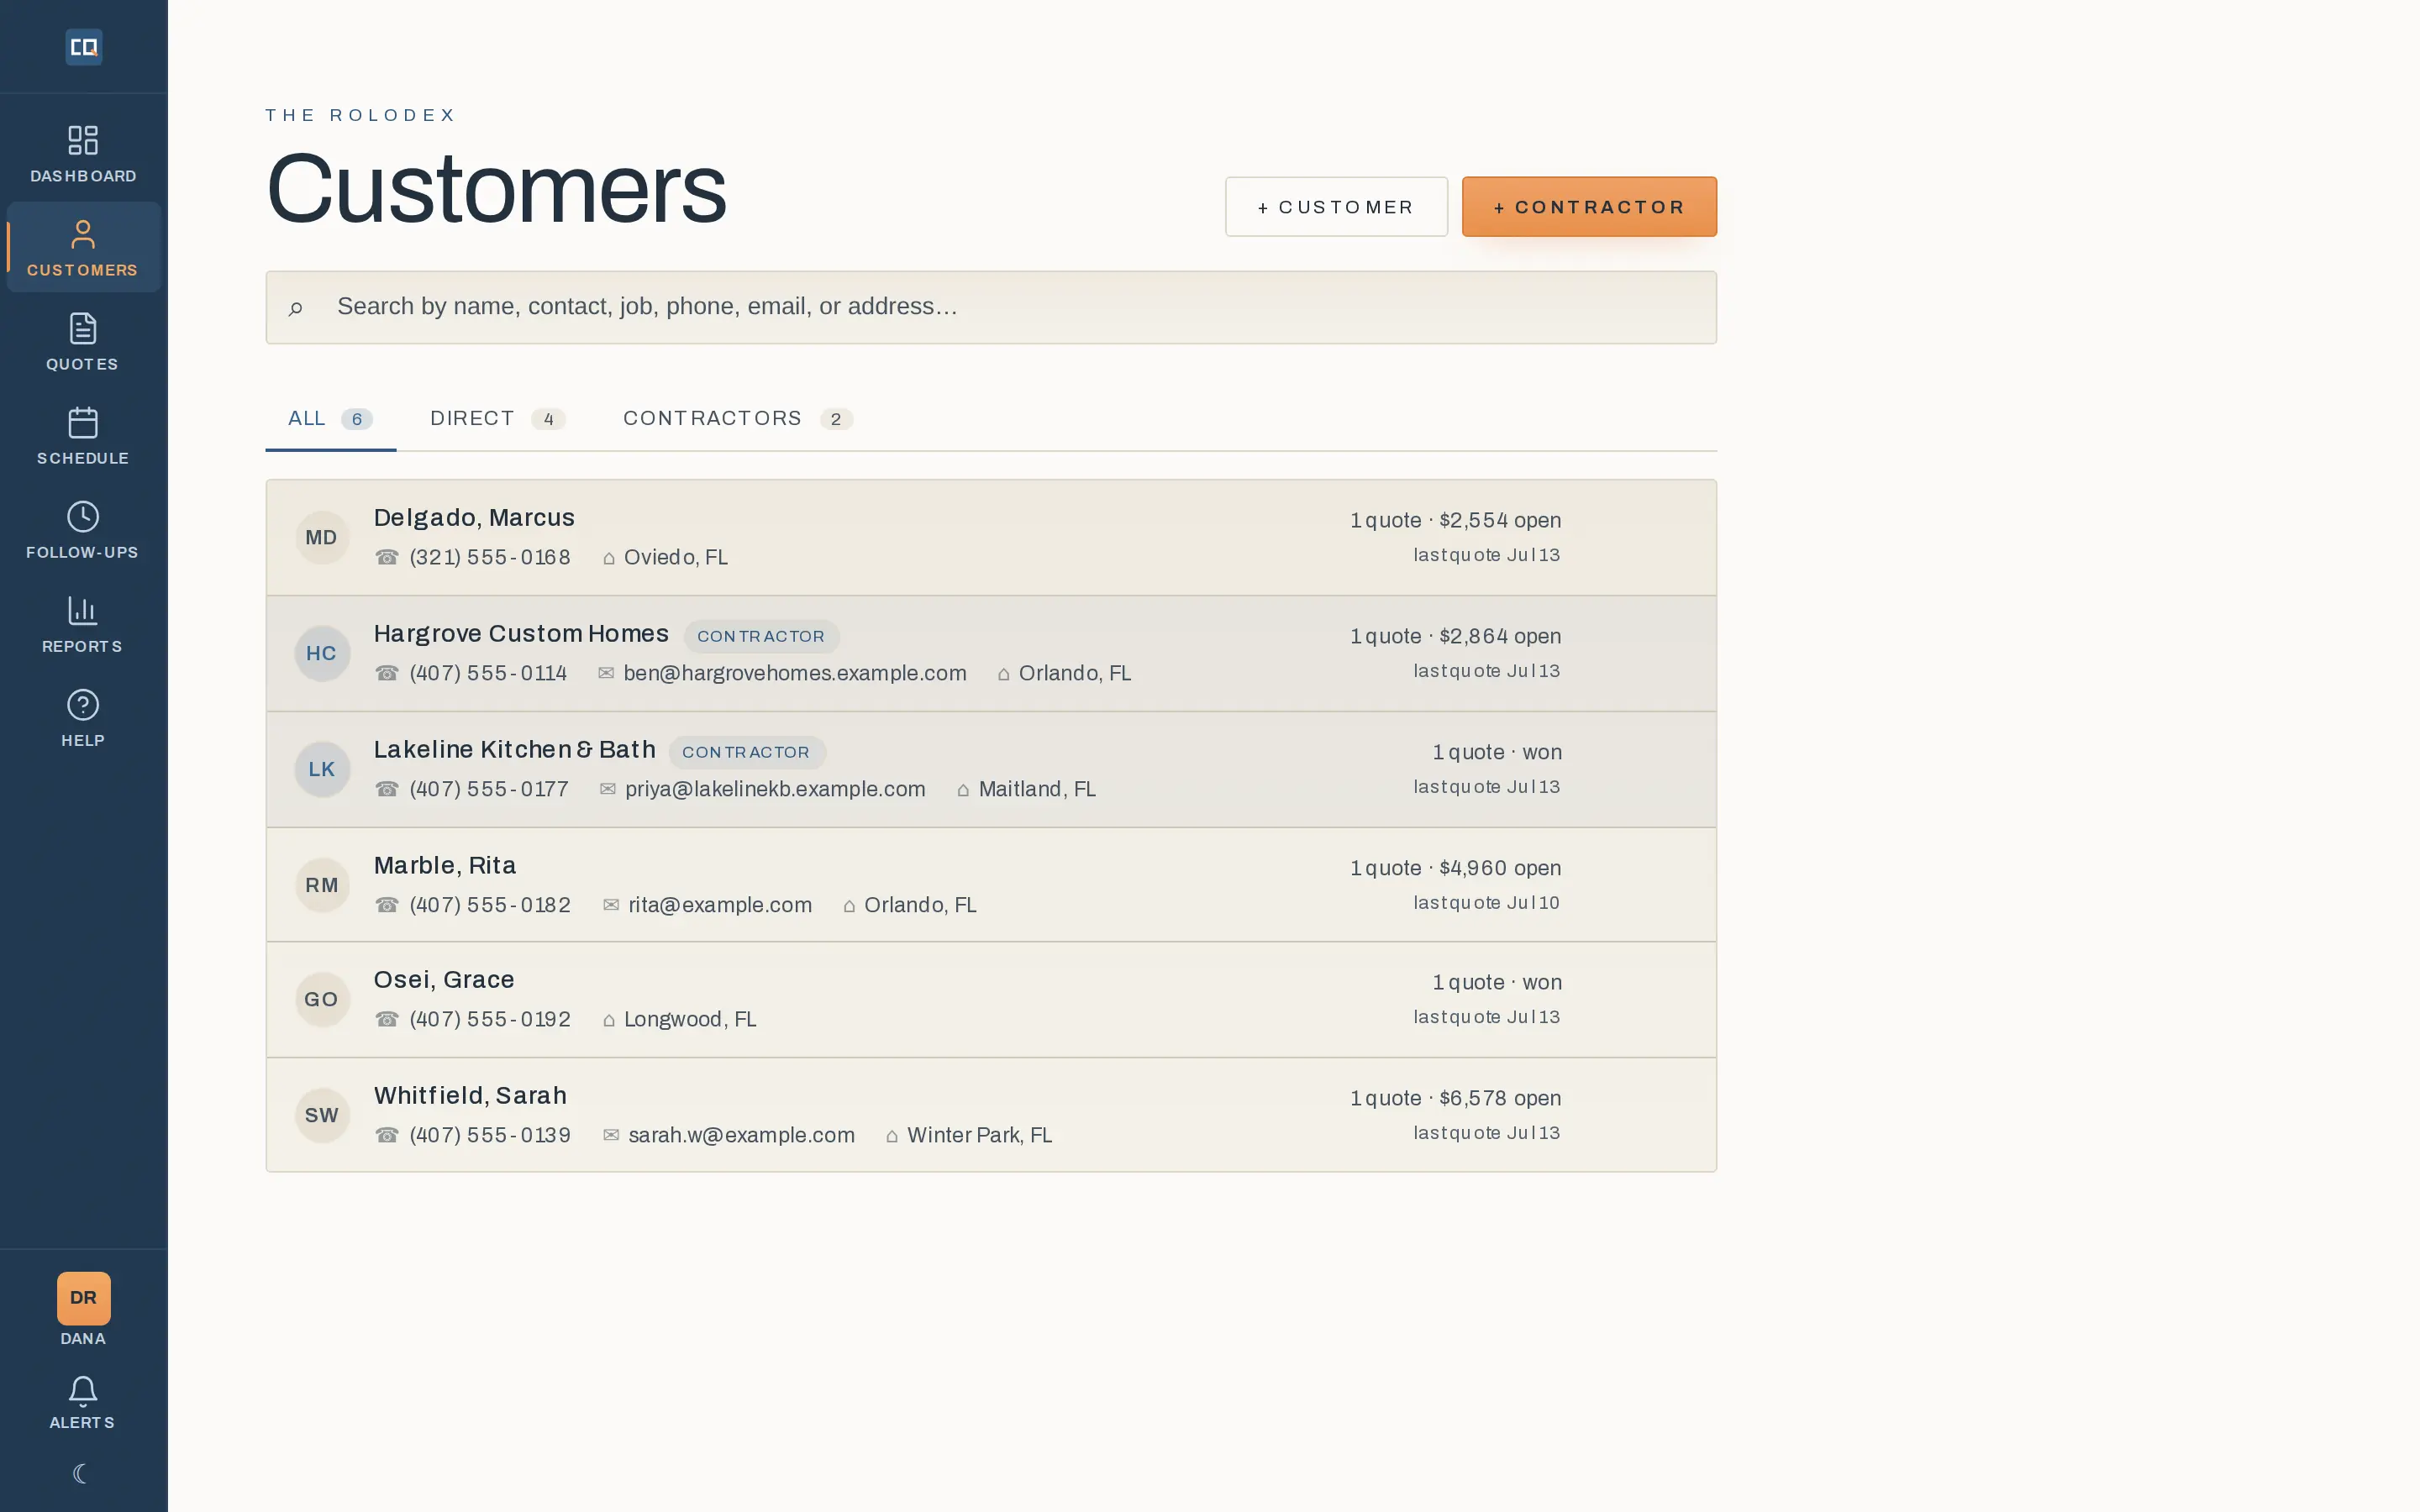Click email icon beside rita@example.com
This screenshot has width=2420, height=1512.
coord(611,905)
